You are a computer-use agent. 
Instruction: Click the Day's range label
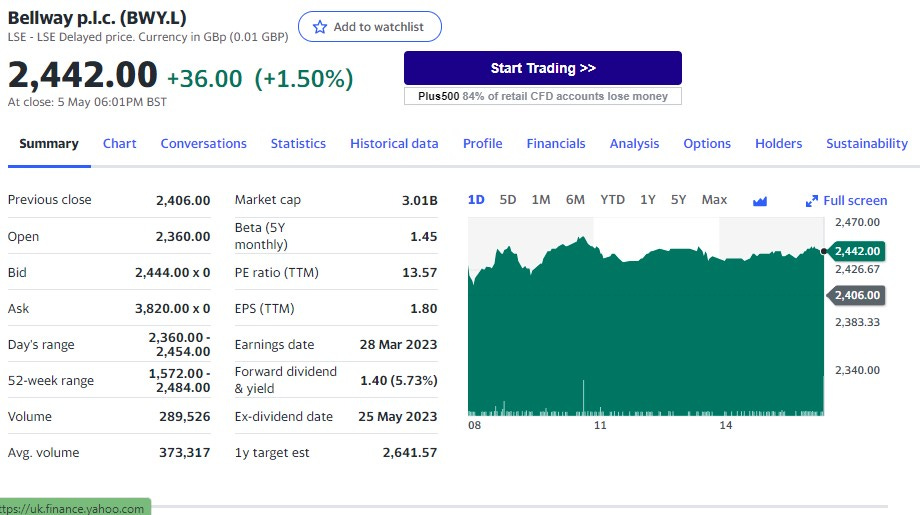pyautogui.click(x=41, y=345)
